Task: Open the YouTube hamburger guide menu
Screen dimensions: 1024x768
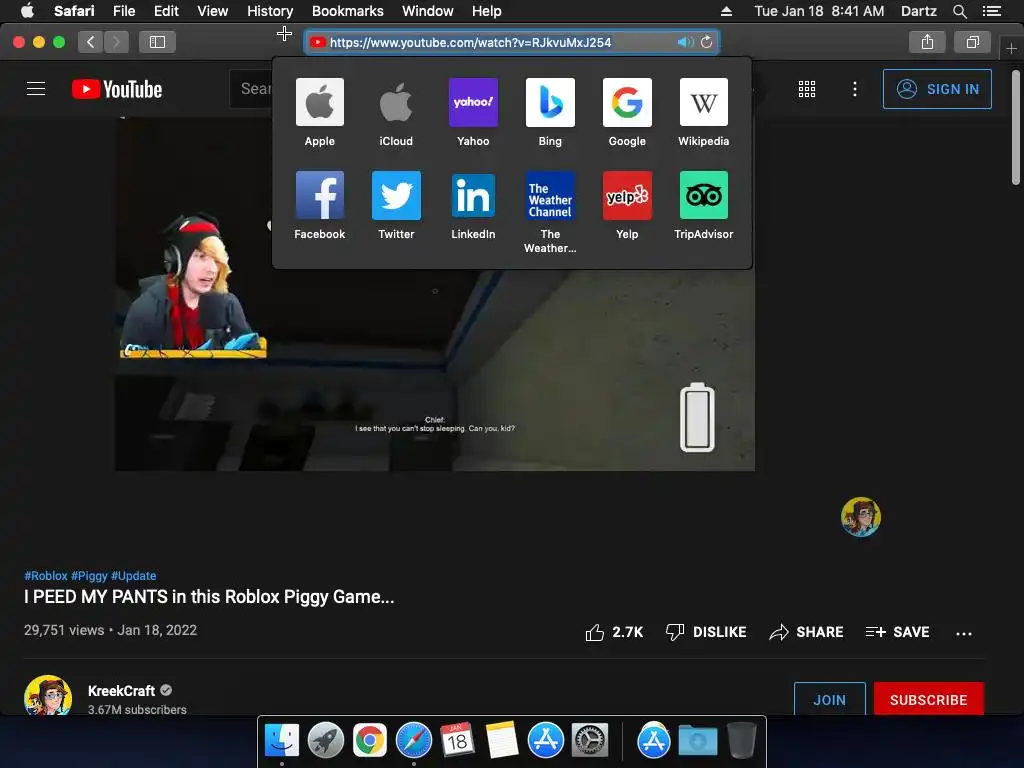Action: coord(36,89)
